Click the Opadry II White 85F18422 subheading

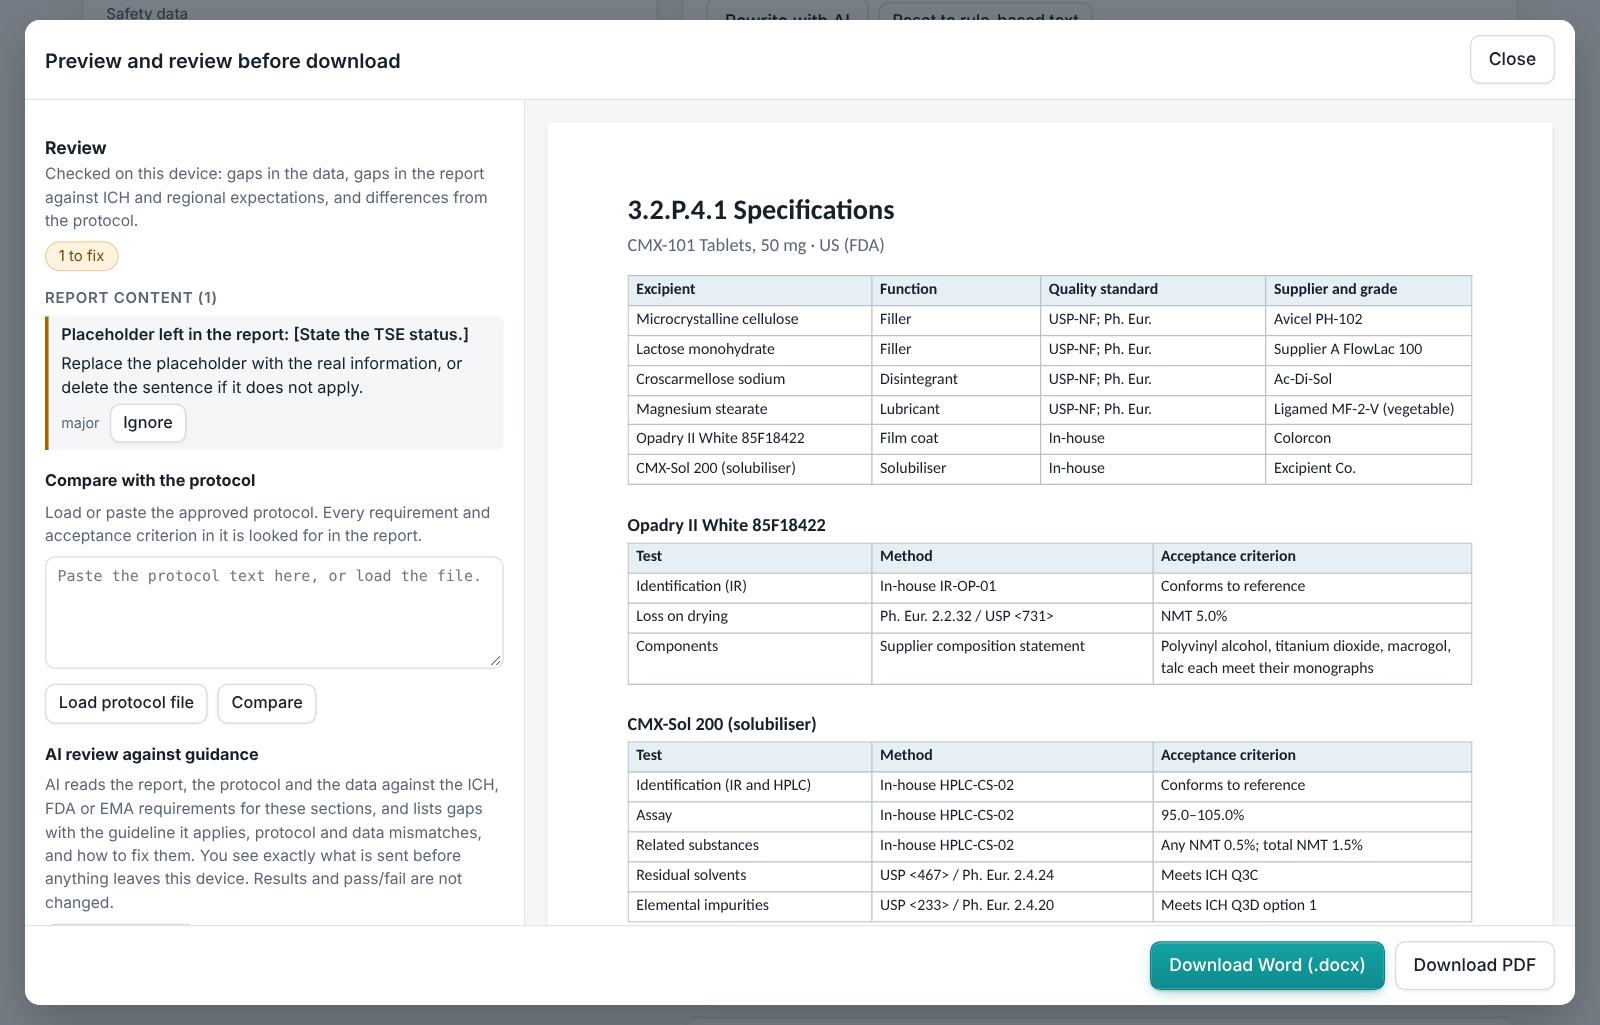726,525
